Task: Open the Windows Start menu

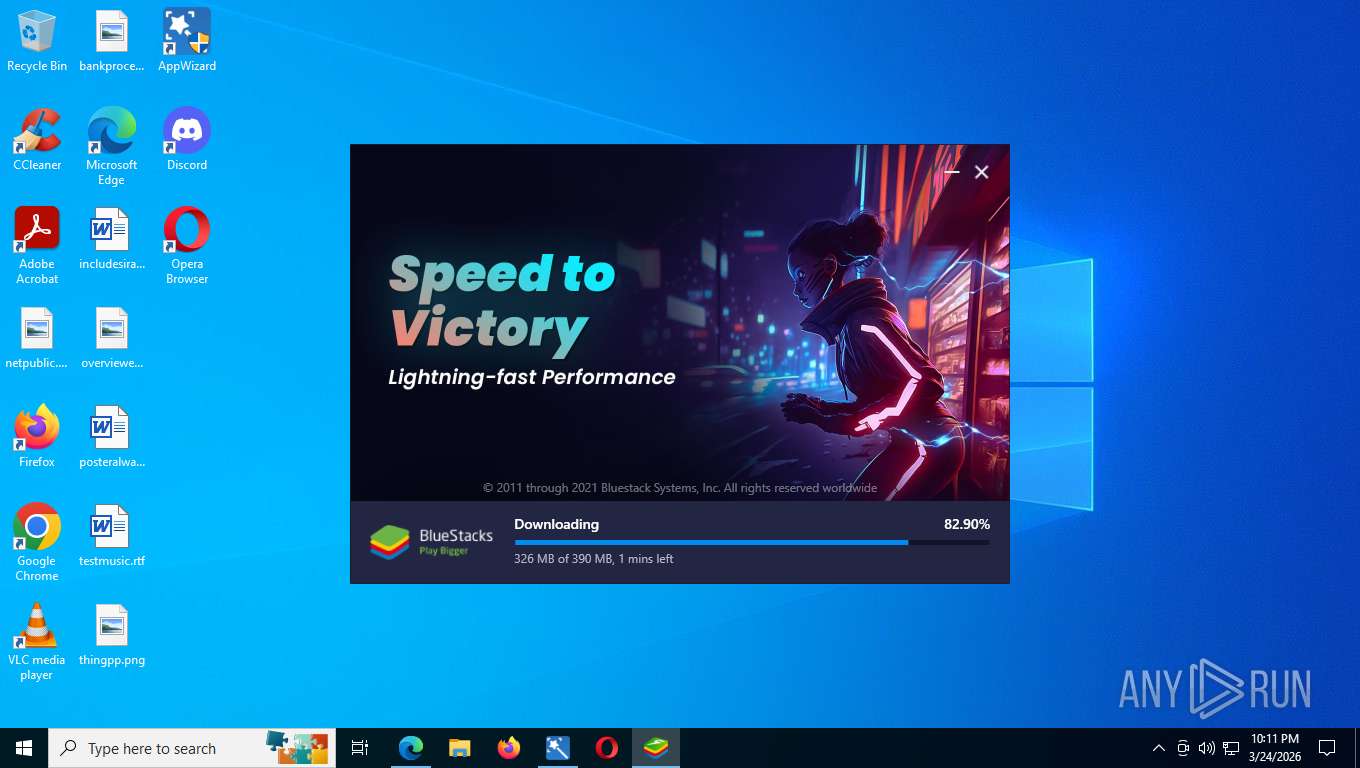Action: point(24,748)
